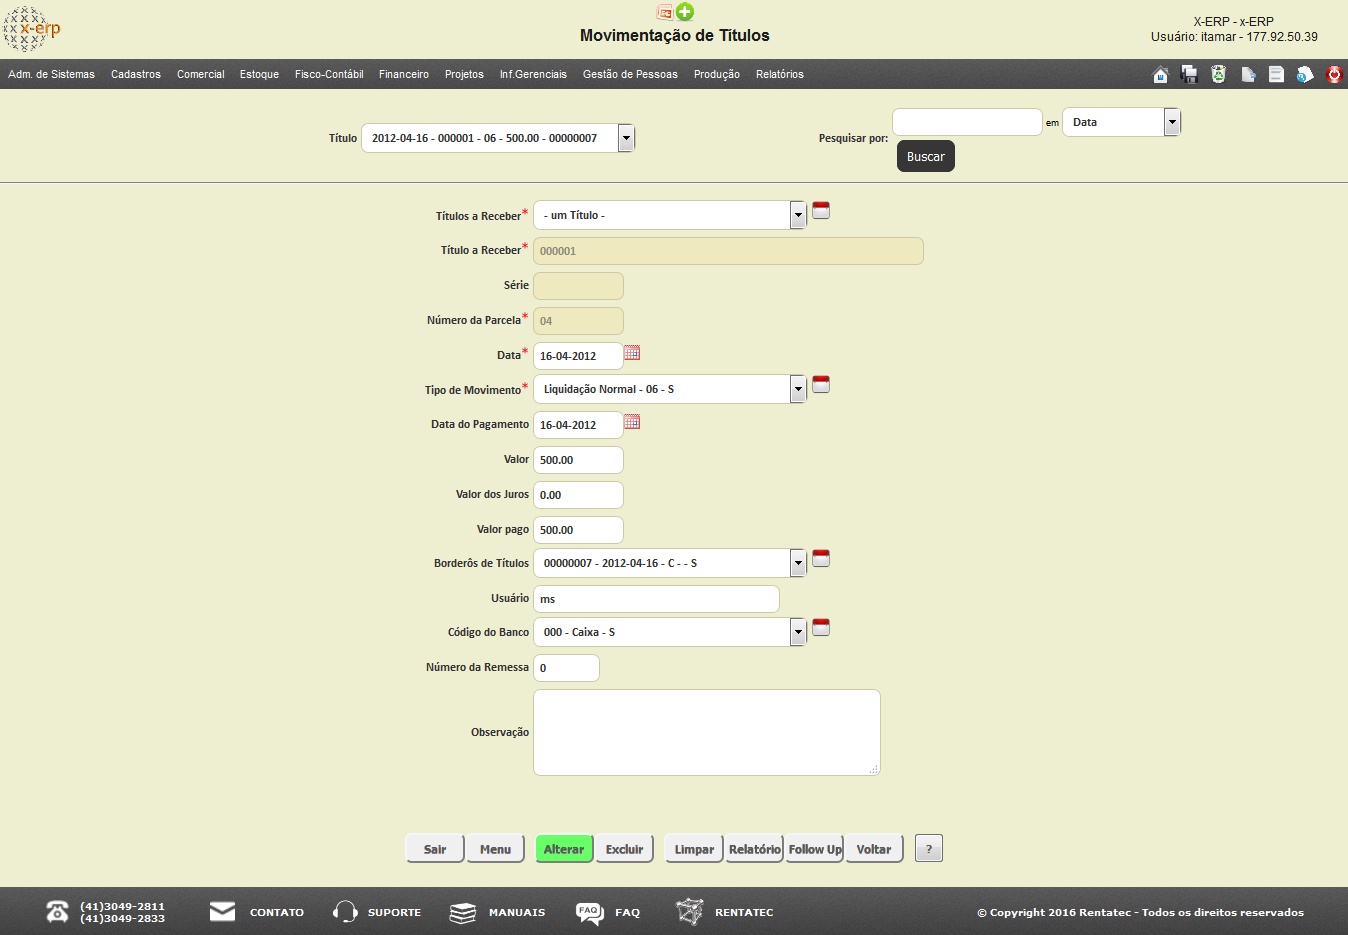Image resolution: width=1348 pixels, height=935 pixels.
Task: Click the x-erp logo
Action: pyautogui.click(x=32, y=29)
